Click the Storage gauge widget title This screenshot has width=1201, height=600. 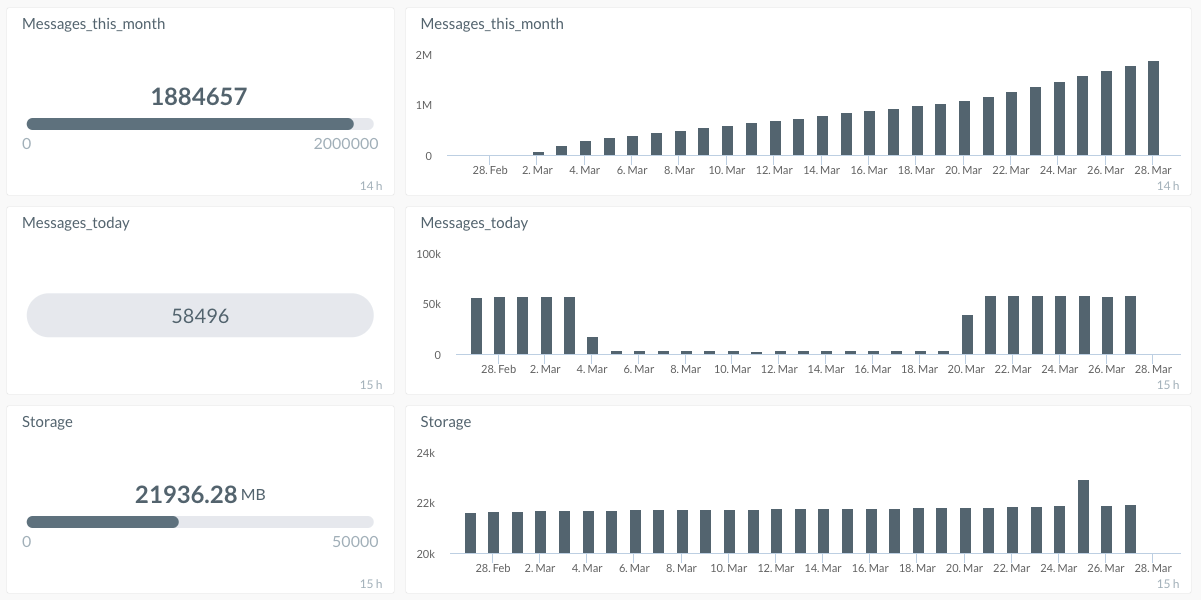[x=48, y=422]
